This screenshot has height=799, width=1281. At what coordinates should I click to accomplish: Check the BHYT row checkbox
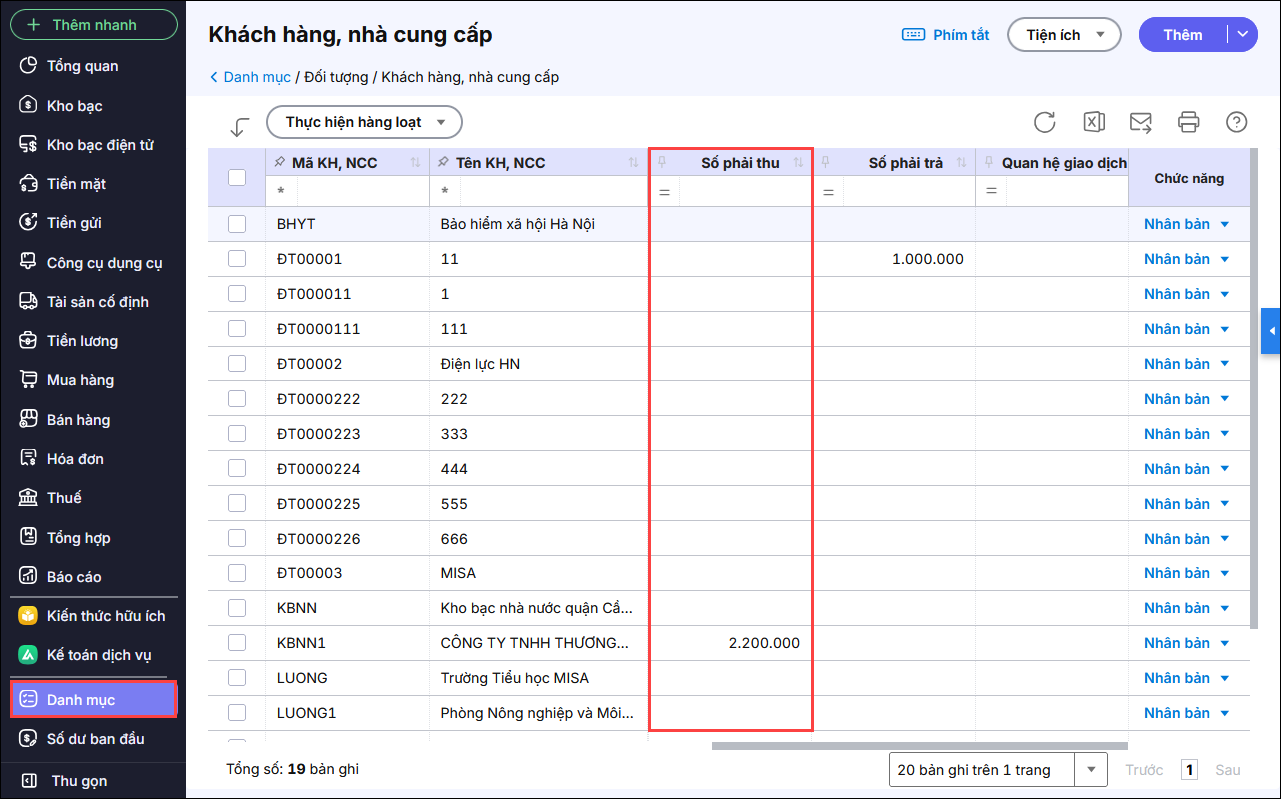point(237,224)
